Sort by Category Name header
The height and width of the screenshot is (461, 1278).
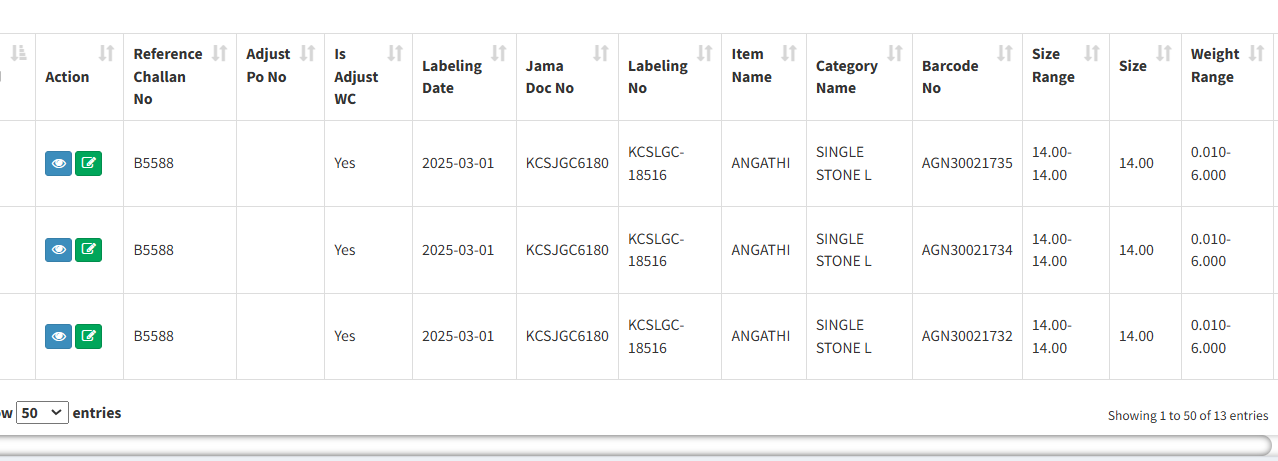click(859, 77)
